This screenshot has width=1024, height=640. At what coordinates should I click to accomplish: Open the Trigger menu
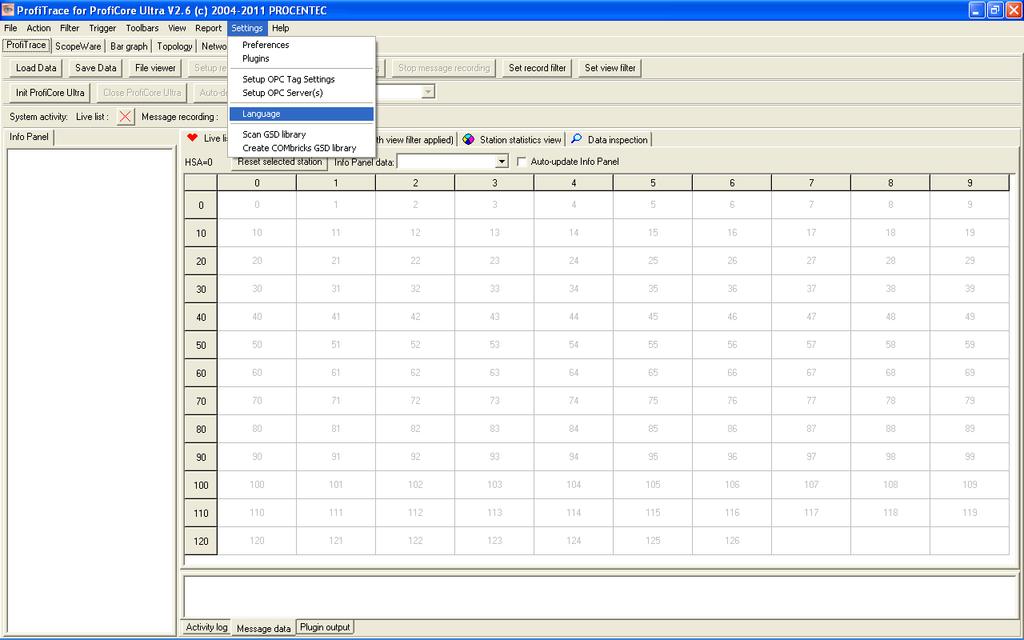click(103, 28)
